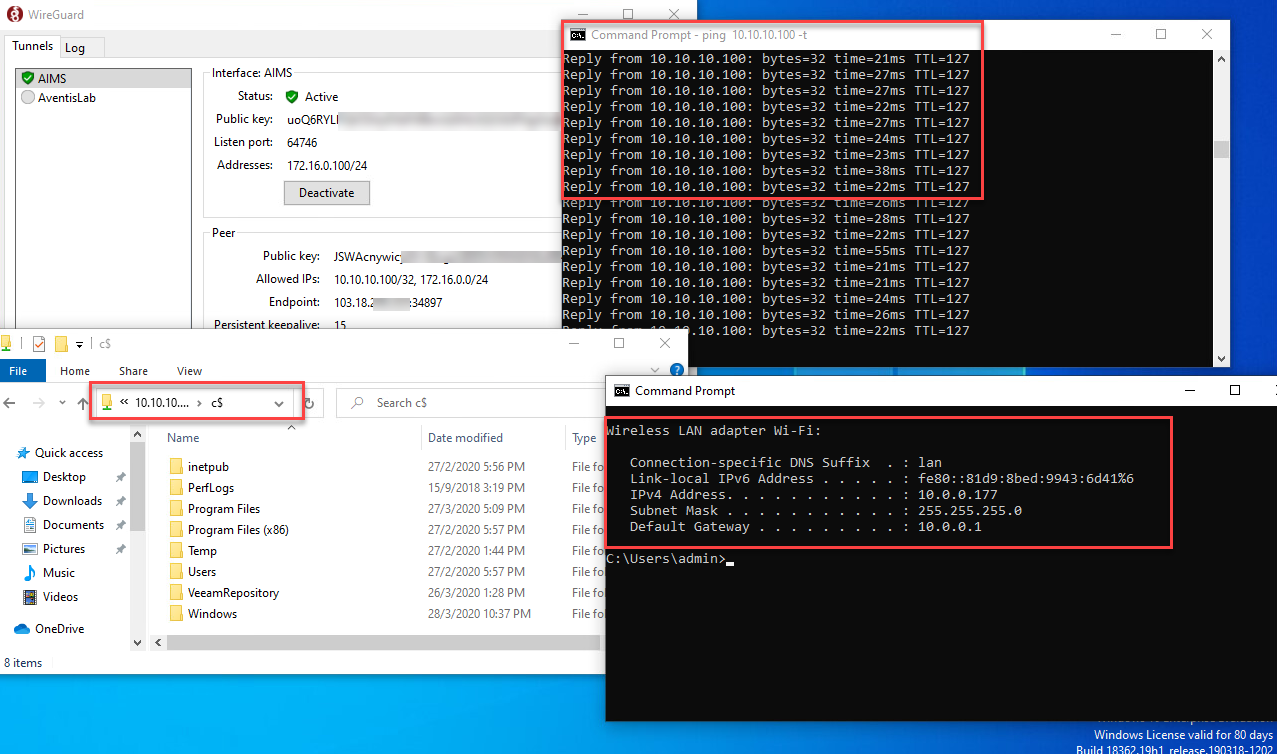Screen dimensions: 1277x754
Task: Click the New Folder icon in Quick Access Toolbar
Action: tap(60, 343)
